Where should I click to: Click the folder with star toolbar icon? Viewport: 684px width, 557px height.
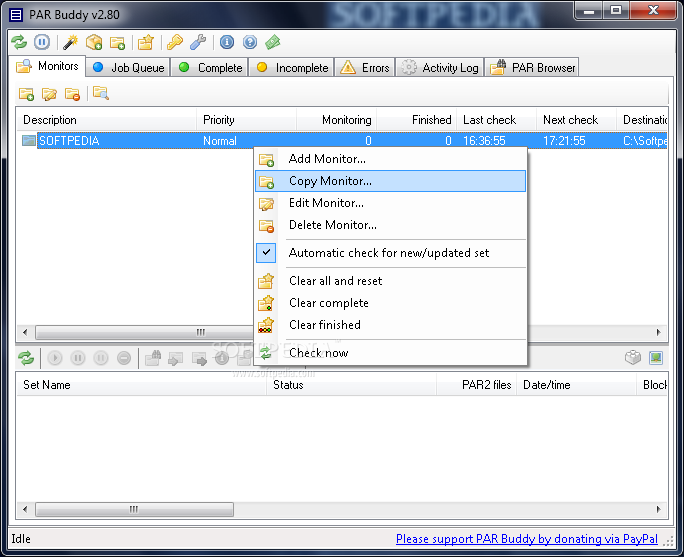pos(146,42)
